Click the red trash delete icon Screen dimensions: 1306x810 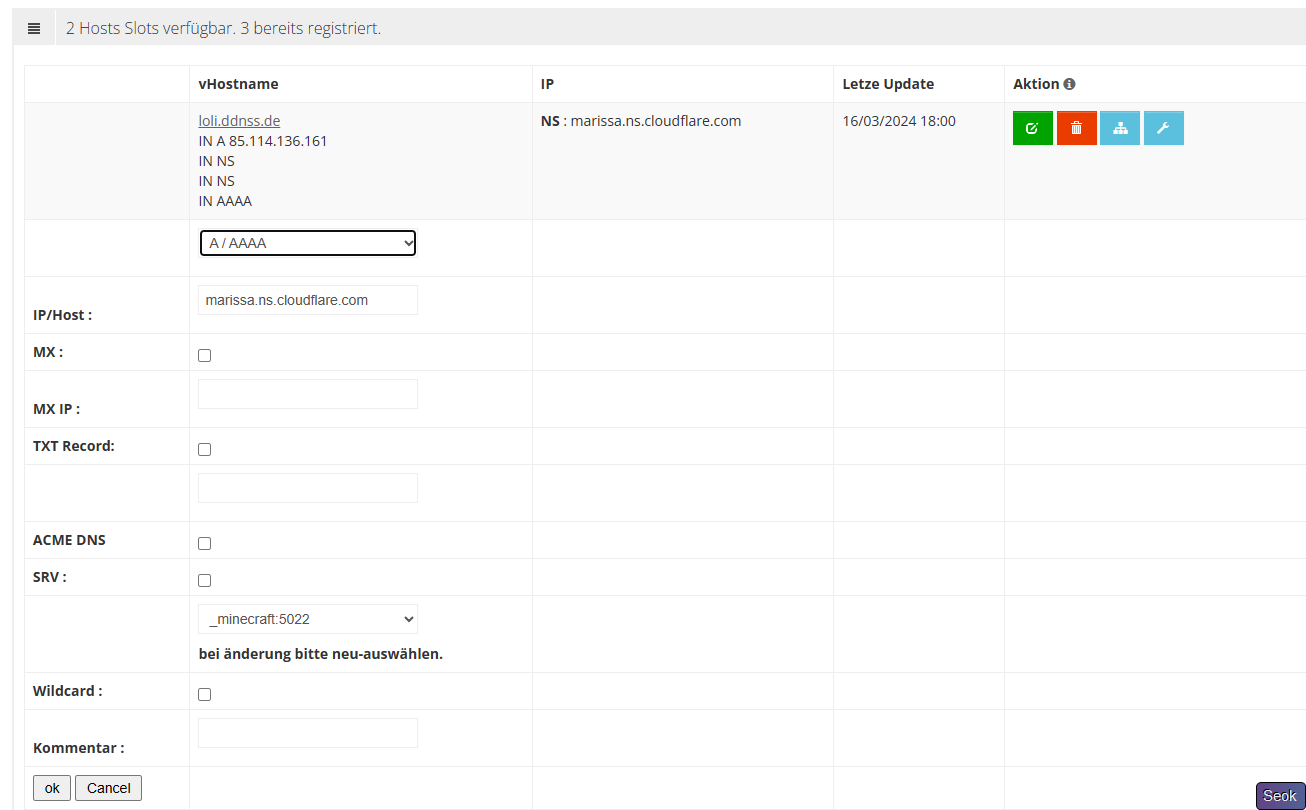[x=1076, y=128]
